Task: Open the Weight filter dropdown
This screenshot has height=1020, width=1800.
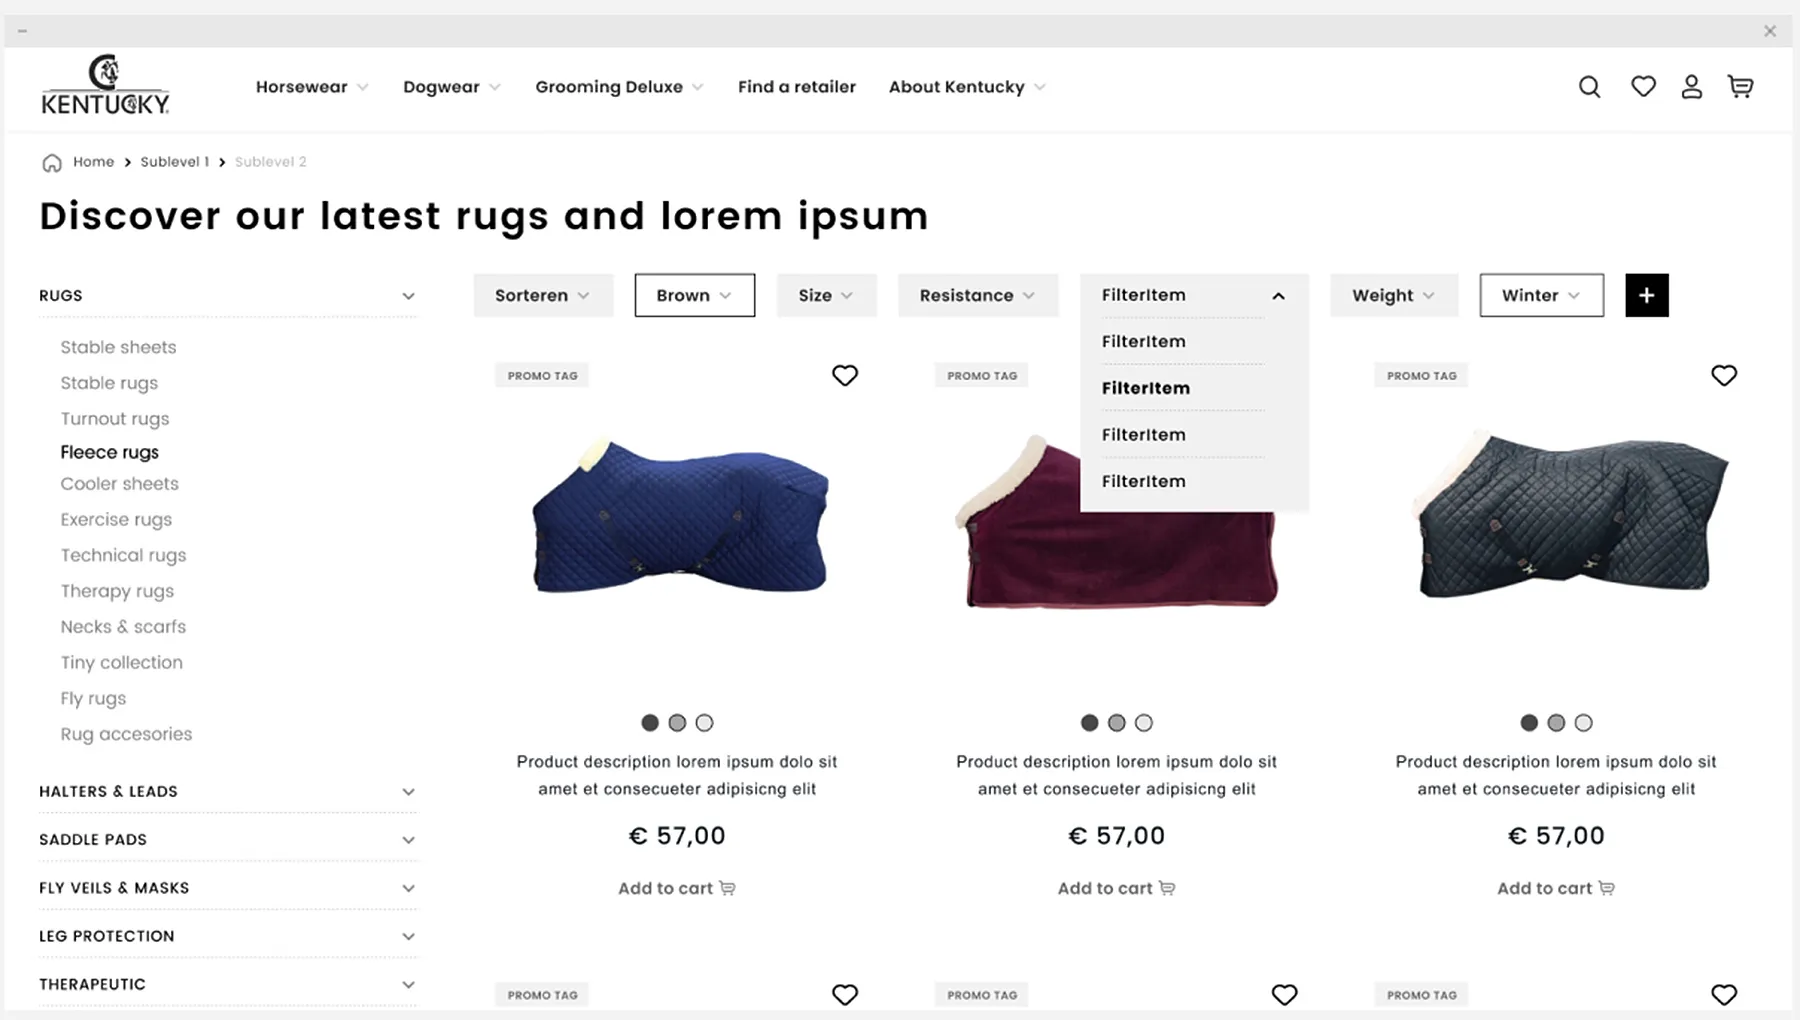Action: pyautogui.click(x=1393, y=295)
